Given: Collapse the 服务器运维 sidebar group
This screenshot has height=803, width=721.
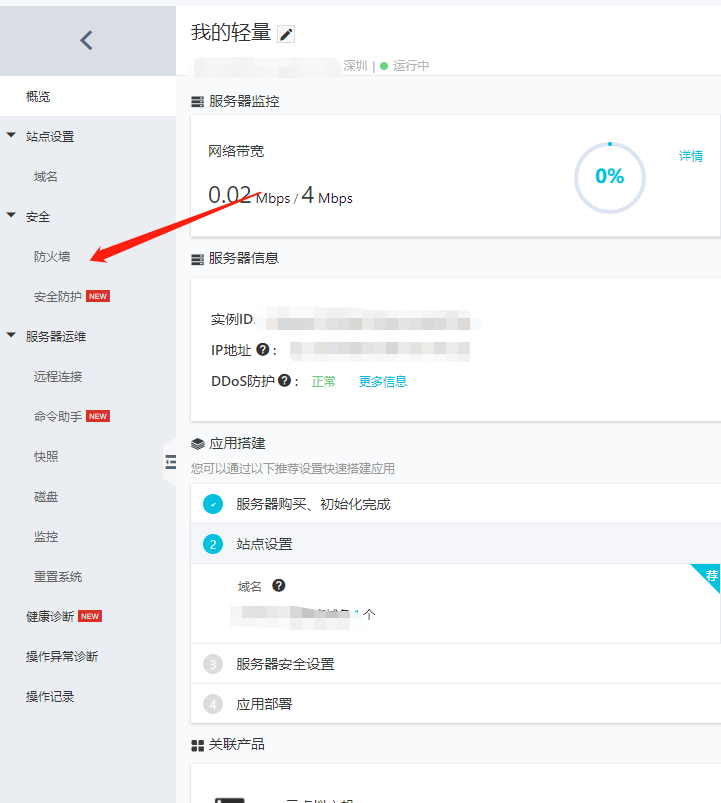Looking at the screenshot, I should (11, 335).
